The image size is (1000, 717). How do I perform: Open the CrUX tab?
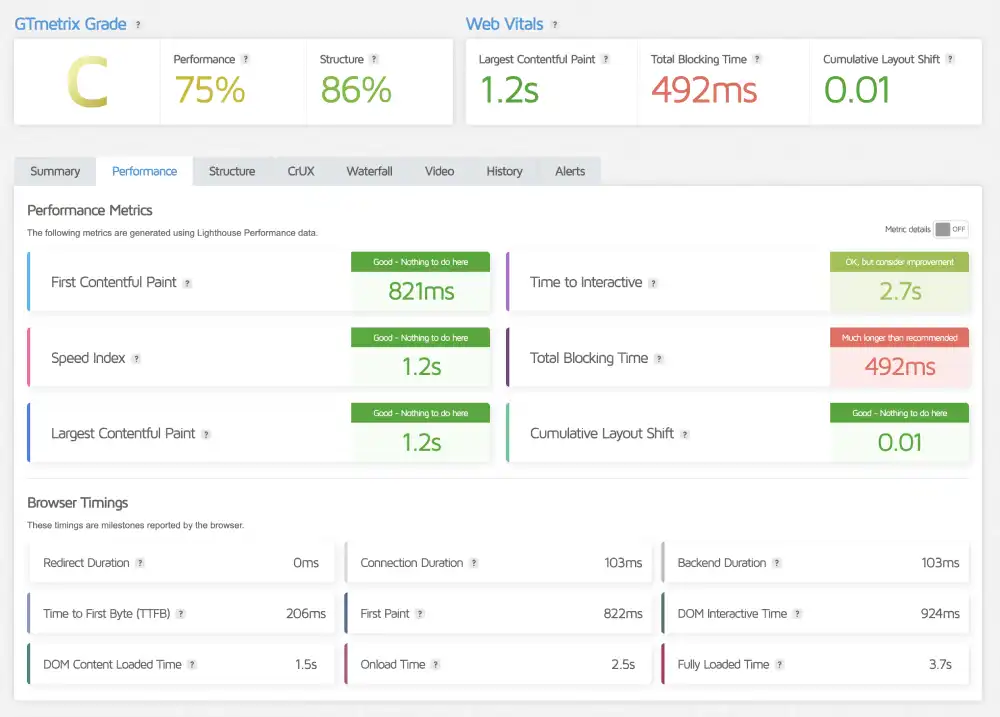click(300, 171)
